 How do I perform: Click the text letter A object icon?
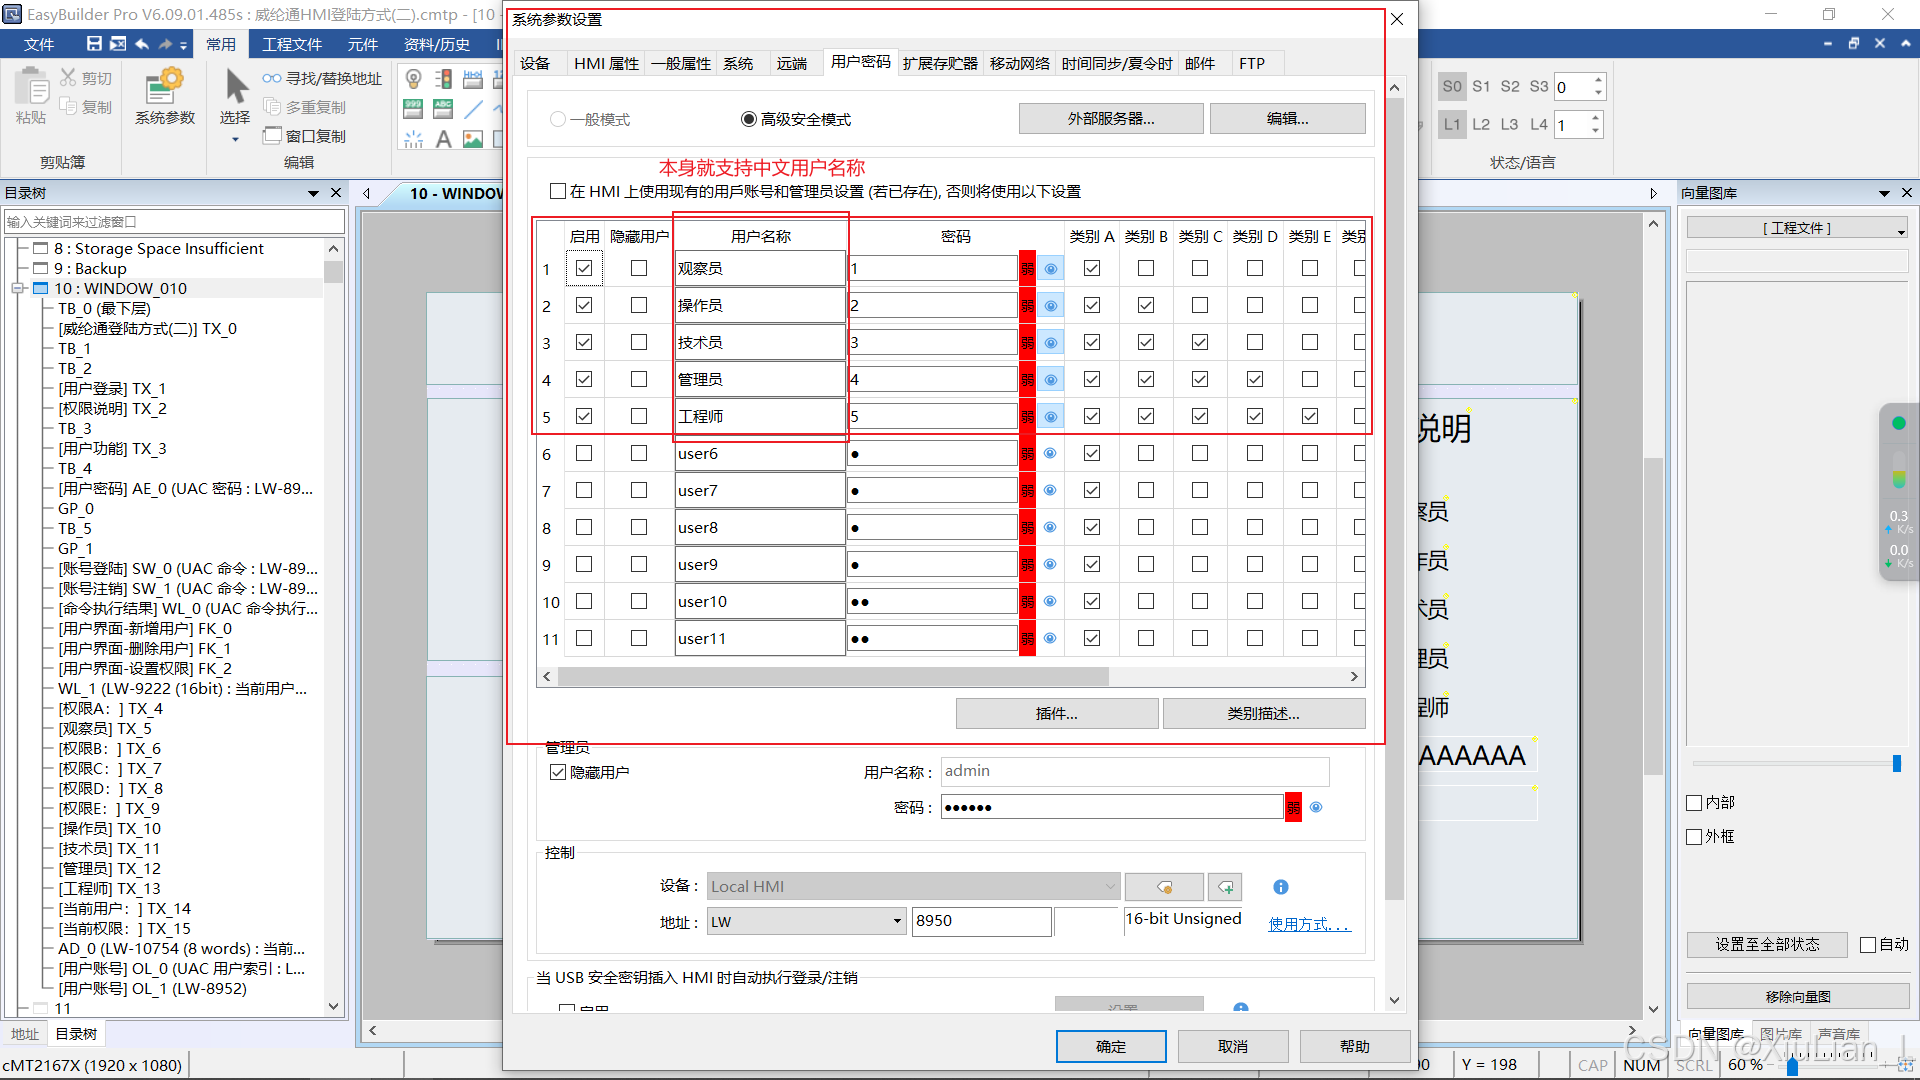tap(443, 139)
